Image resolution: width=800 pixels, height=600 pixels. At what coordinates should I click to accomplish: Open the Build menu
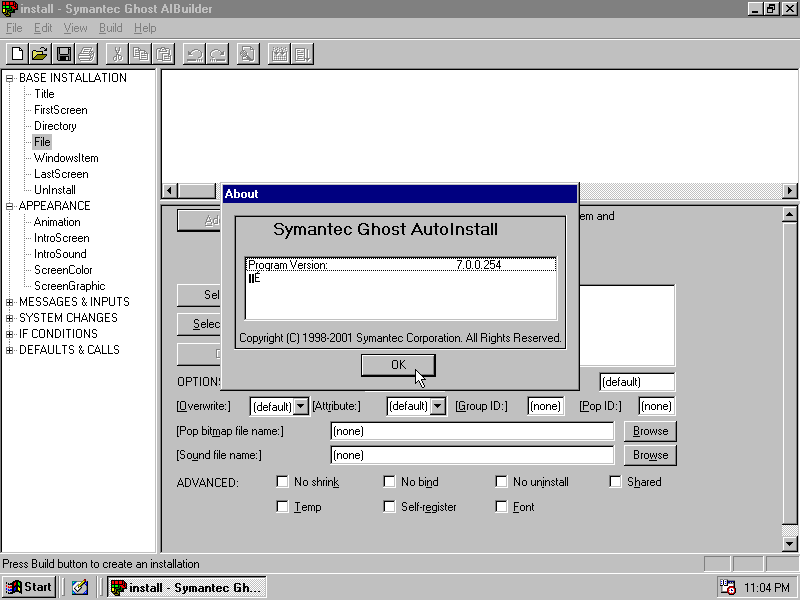110,28
